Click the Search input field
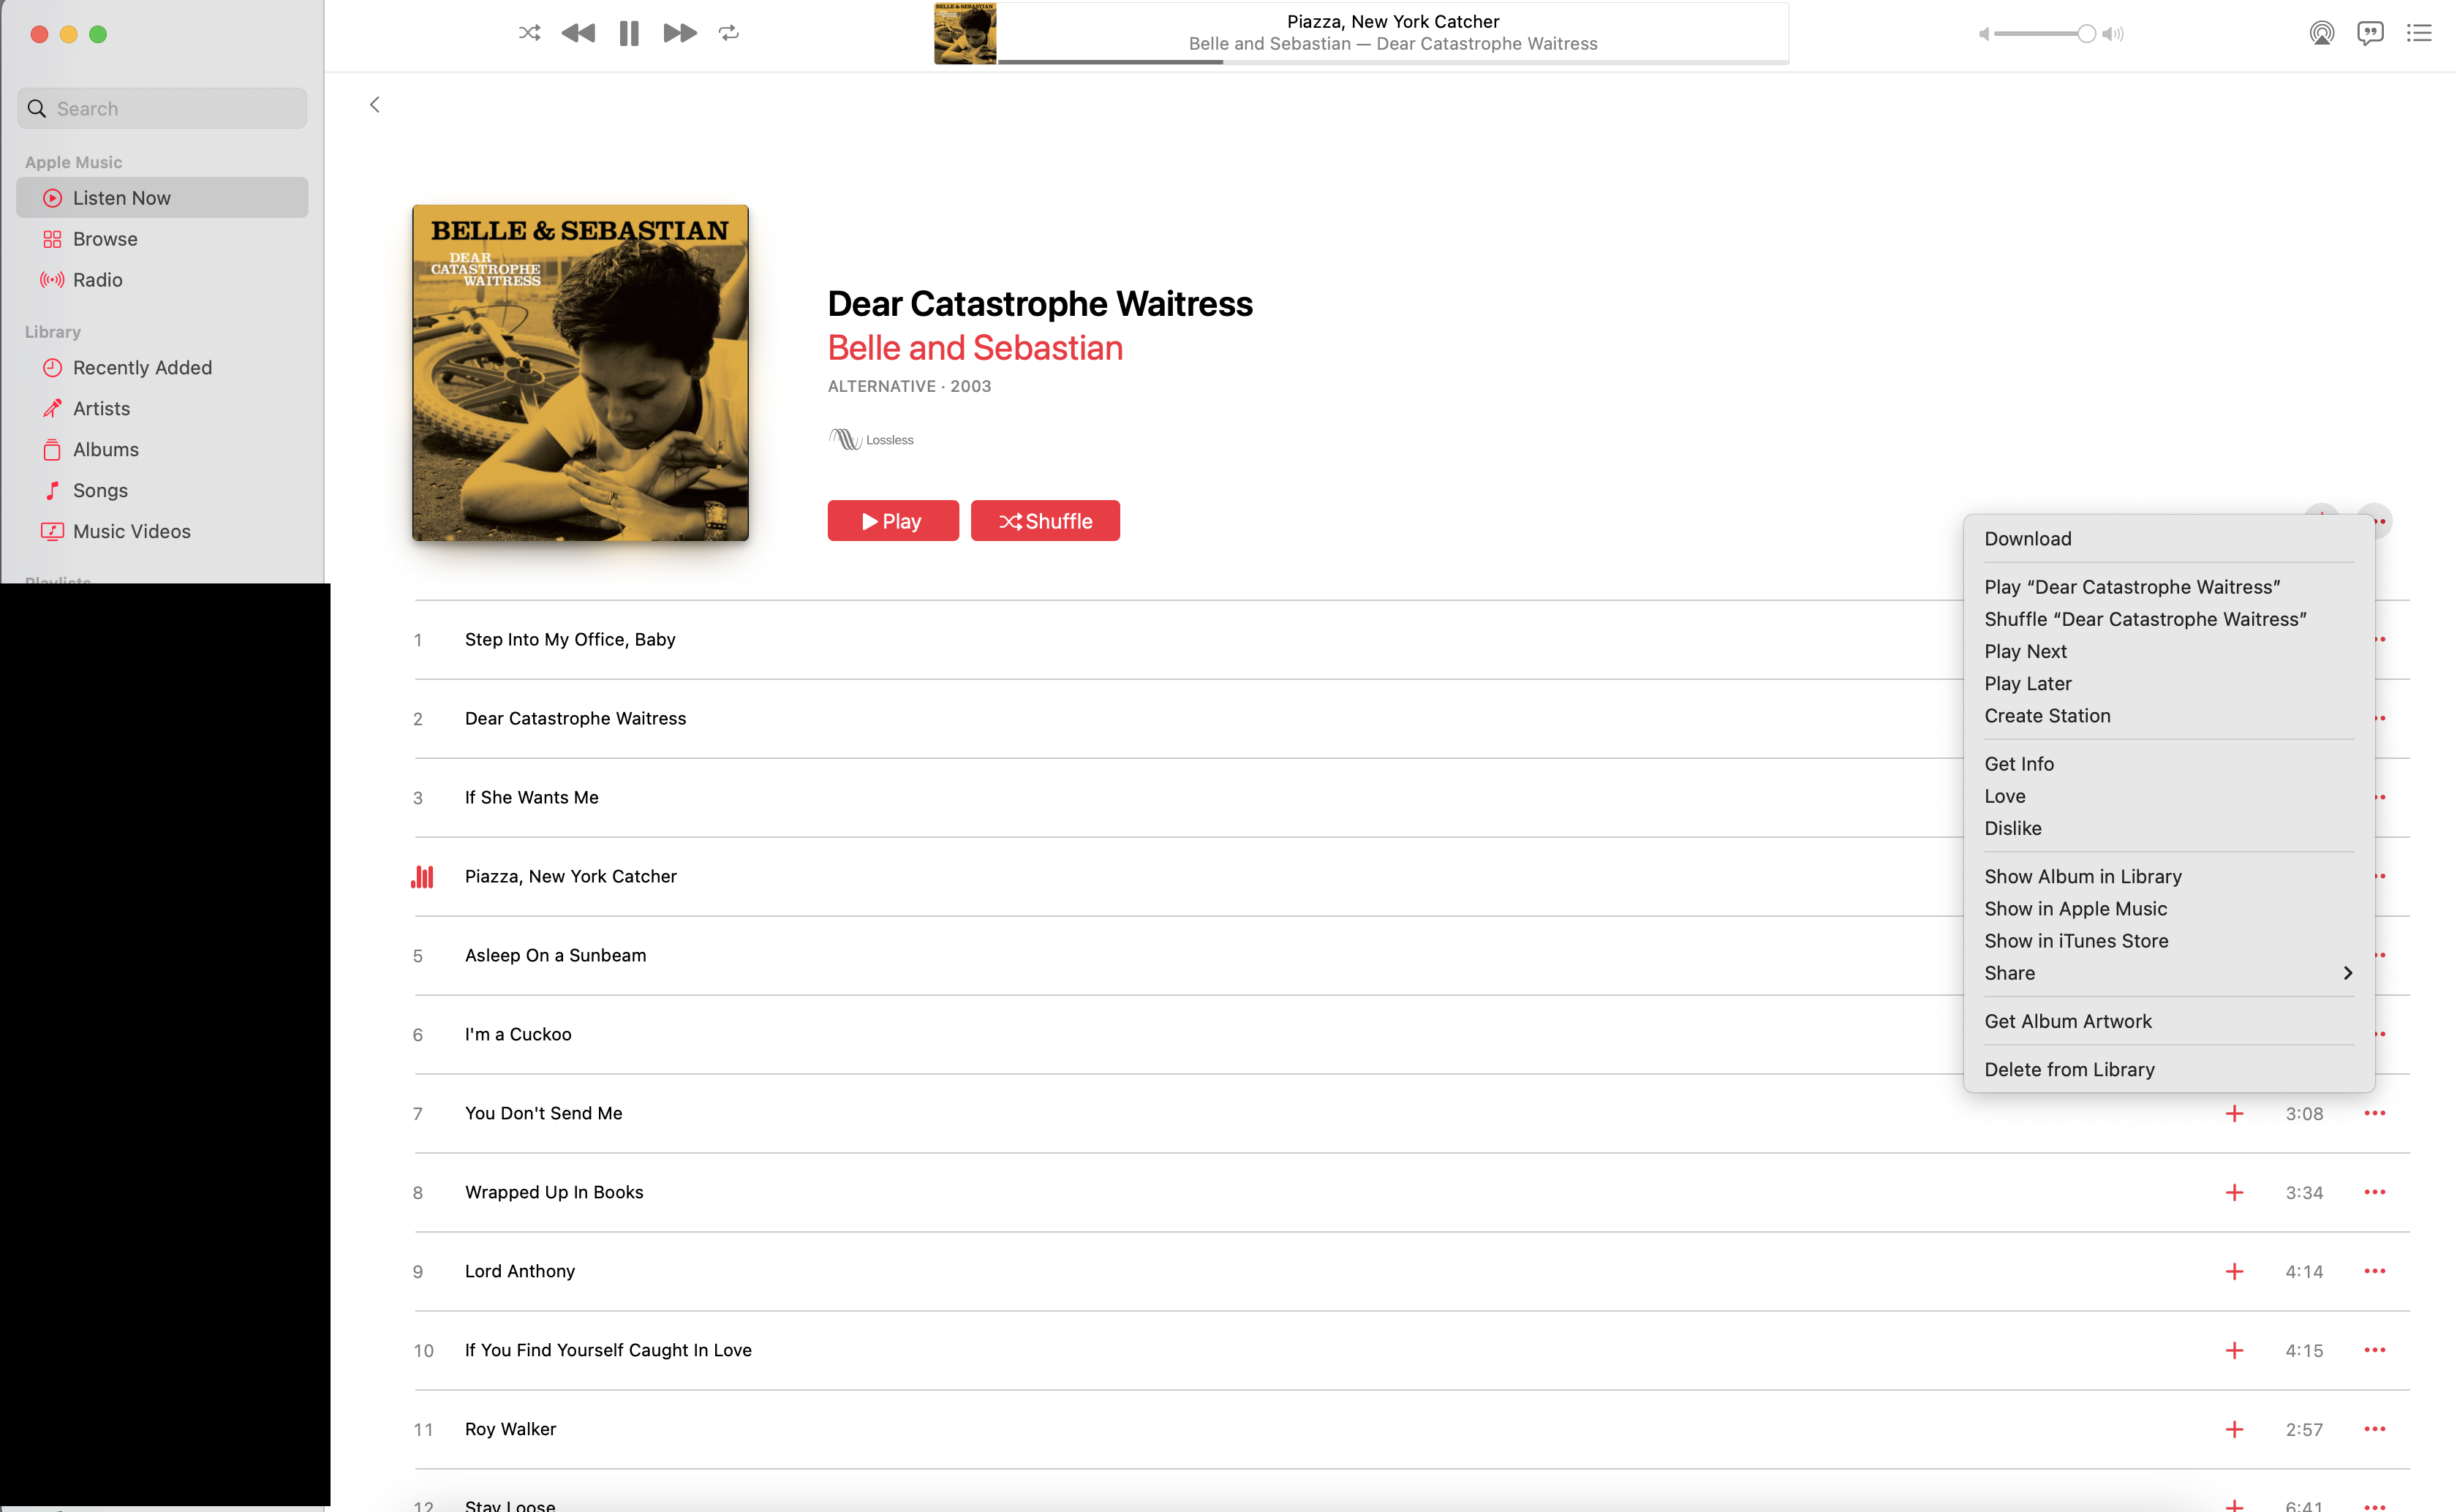This screenshot has height=1512, width=2457. click(x=162, y=108)
